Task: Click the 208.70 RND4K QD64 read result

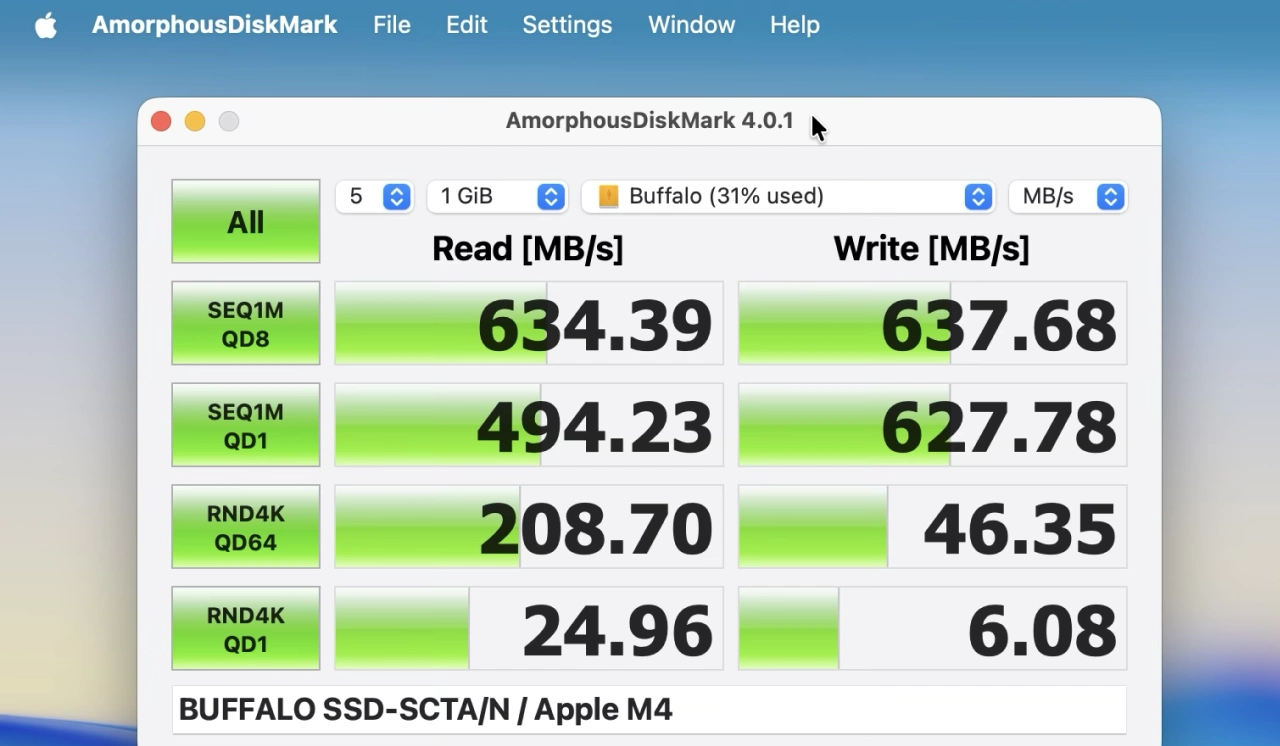Action: point(529,527)
